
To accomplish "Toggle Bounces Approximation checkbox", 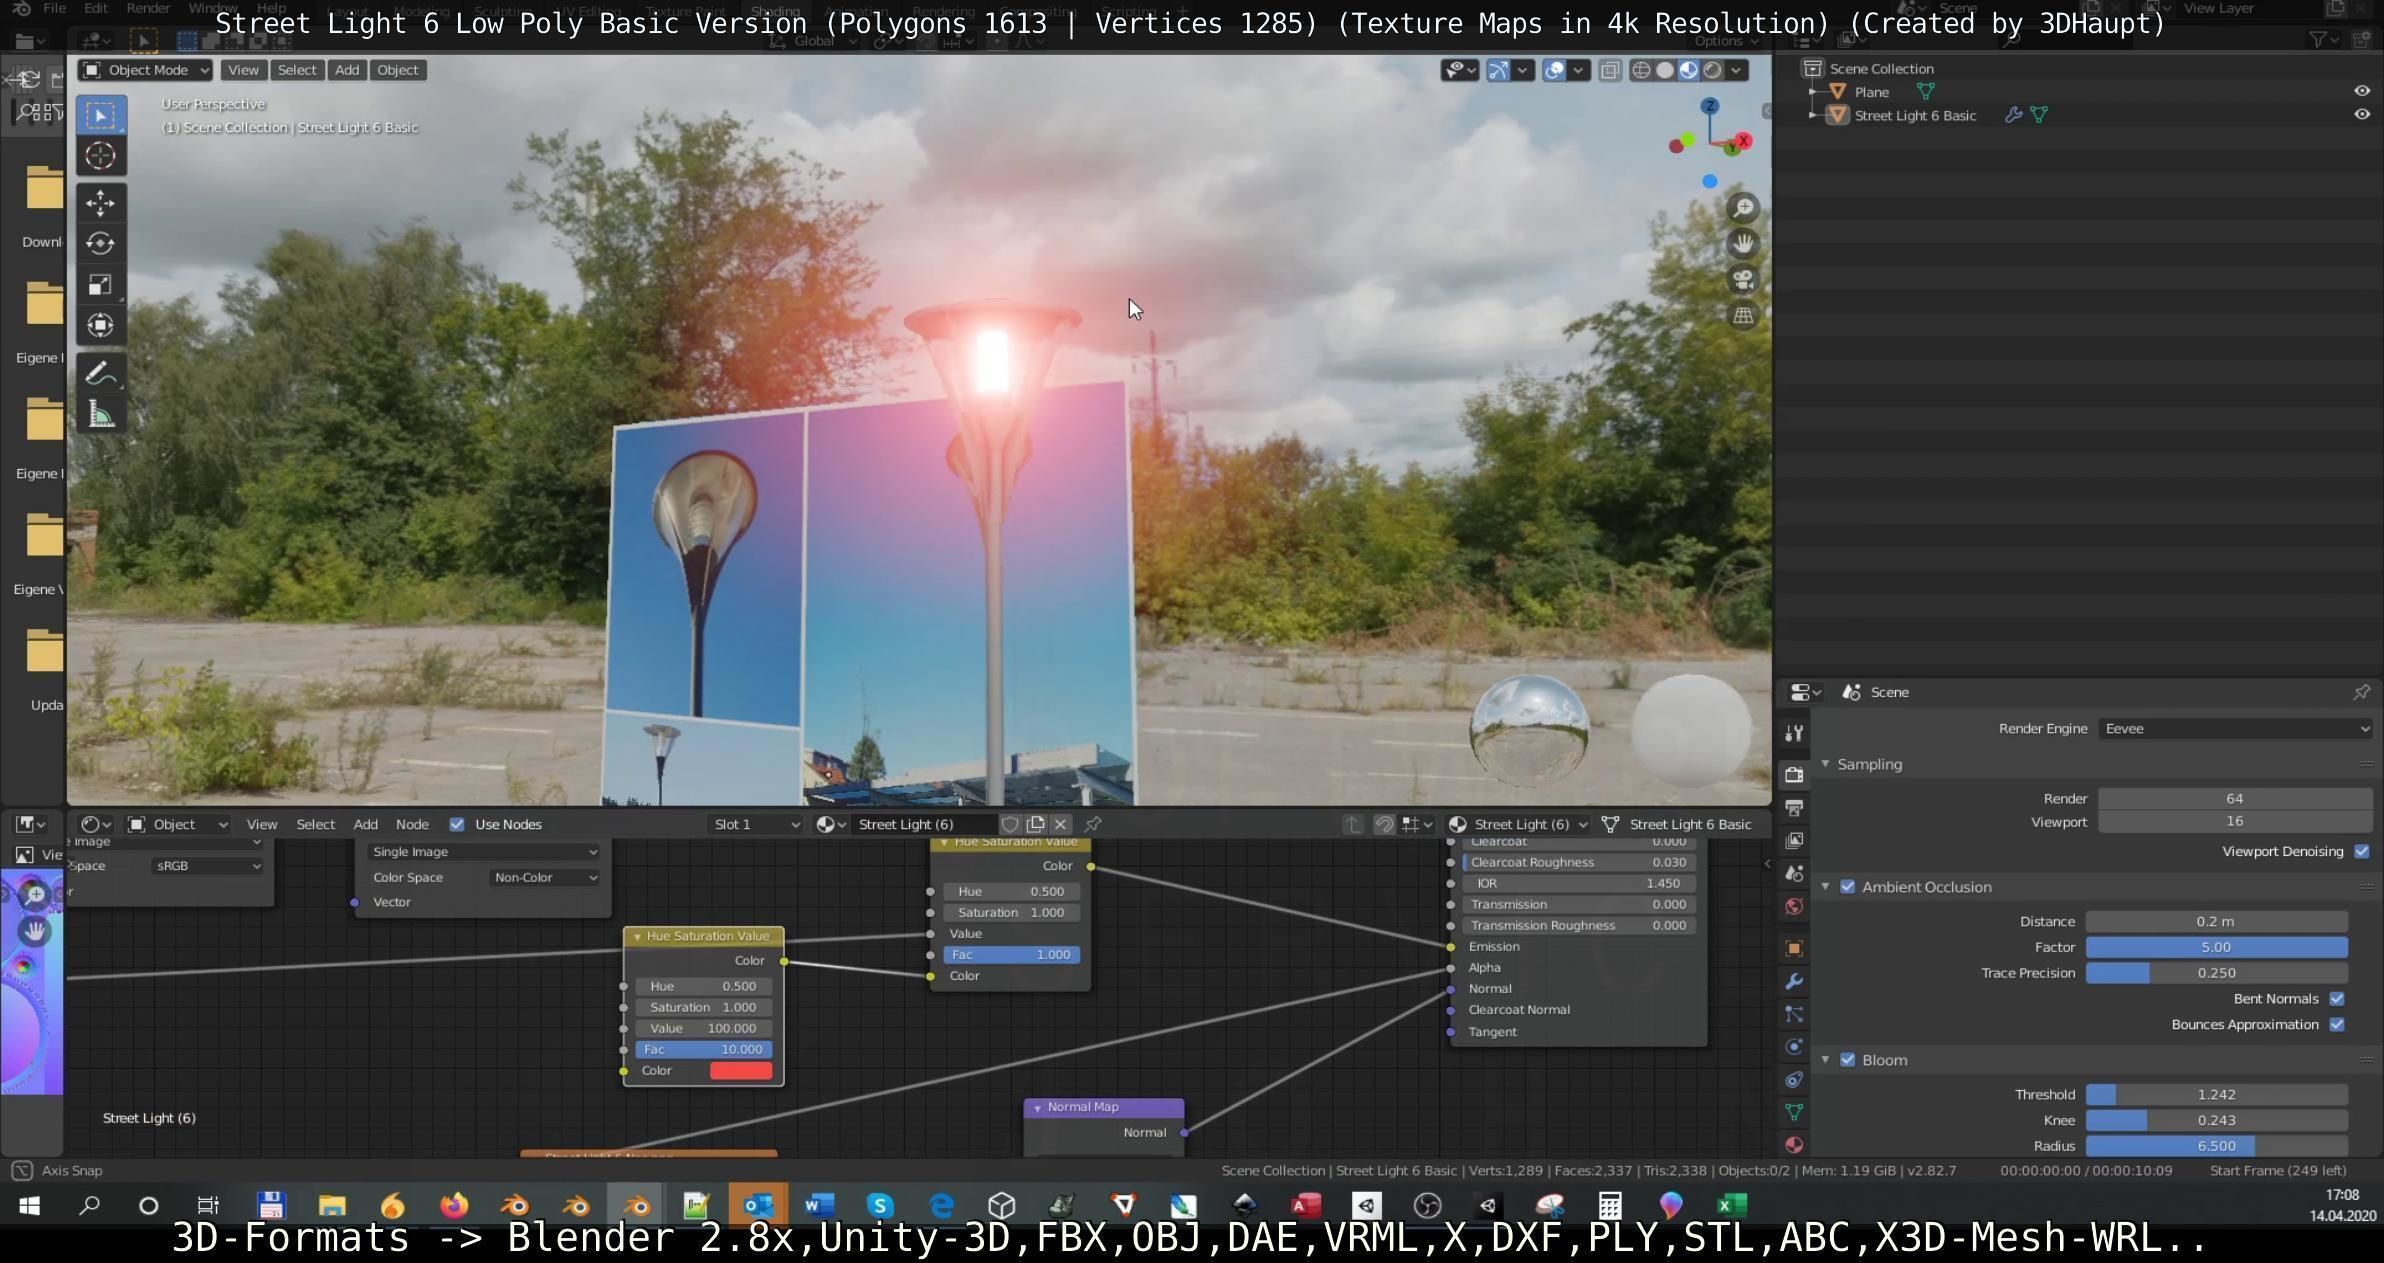I will point(2337,1025).
